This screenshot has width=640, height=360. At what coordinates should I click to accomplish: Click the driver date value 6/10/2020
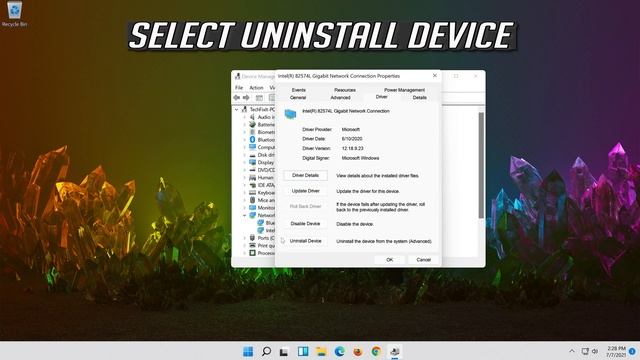(x=352, y=139)
